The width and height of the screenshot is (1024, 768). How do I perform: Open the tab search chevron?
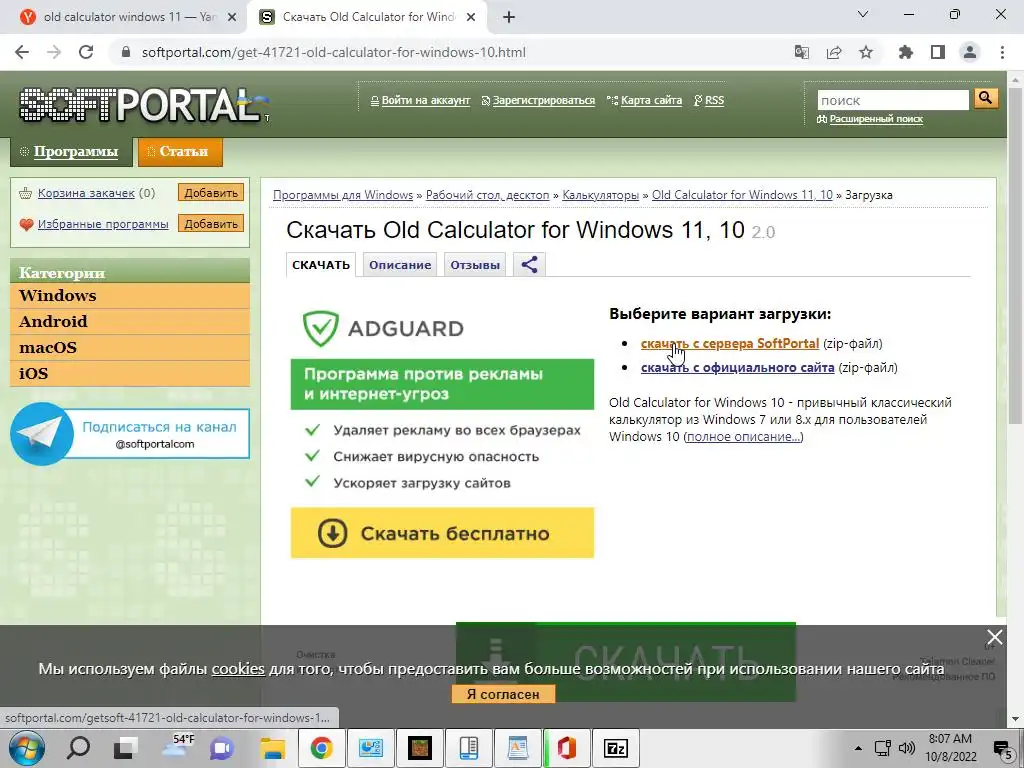coord(863,14)
